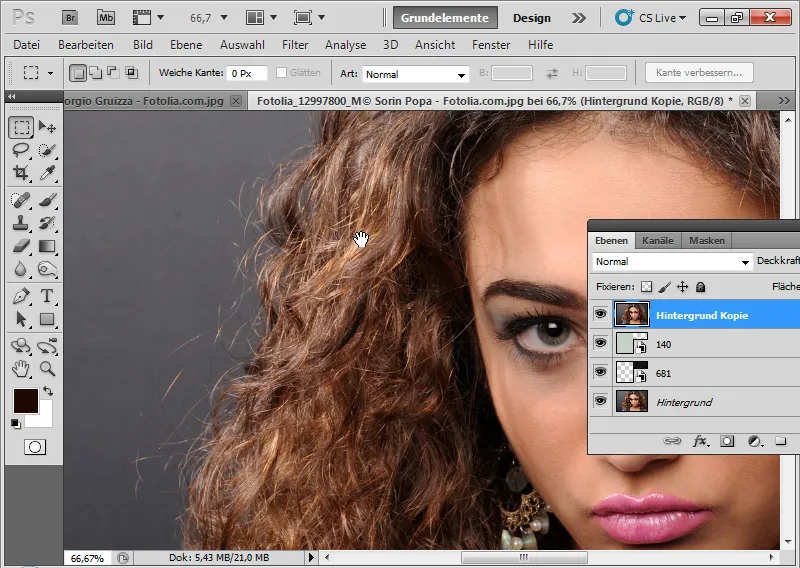Image resolution: width=800 pixels, height=568 pixels.
Task: Select the Pen tool
Action: click(x=21, y=296)
